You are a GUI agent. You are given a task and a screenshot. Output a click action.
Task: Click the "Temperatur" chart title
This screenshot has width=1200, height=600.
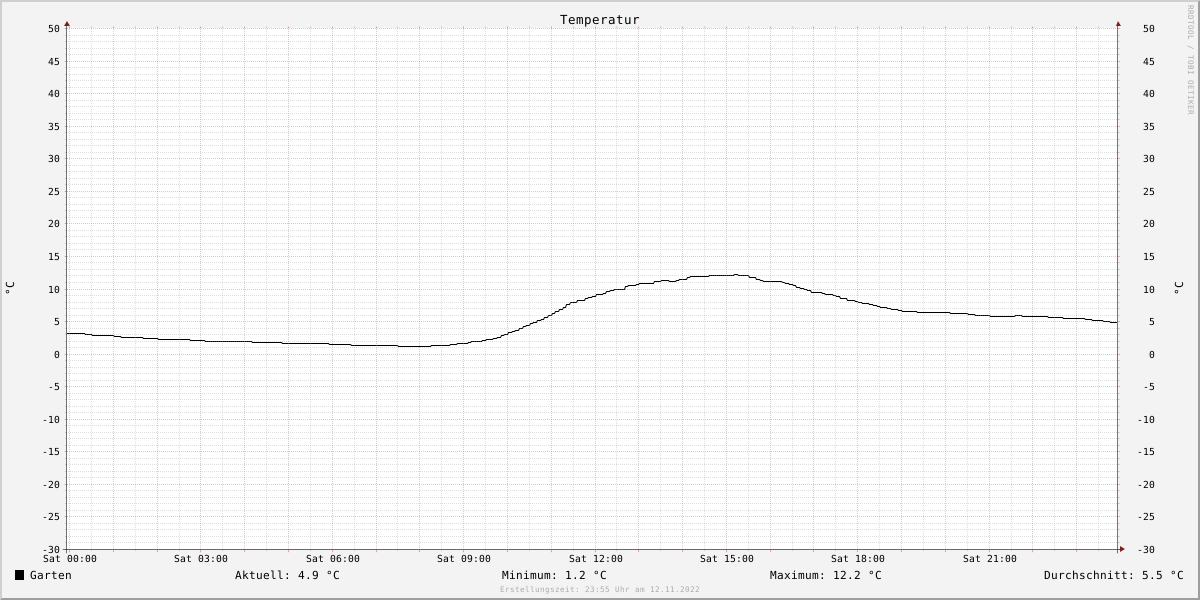coord(600,20)
